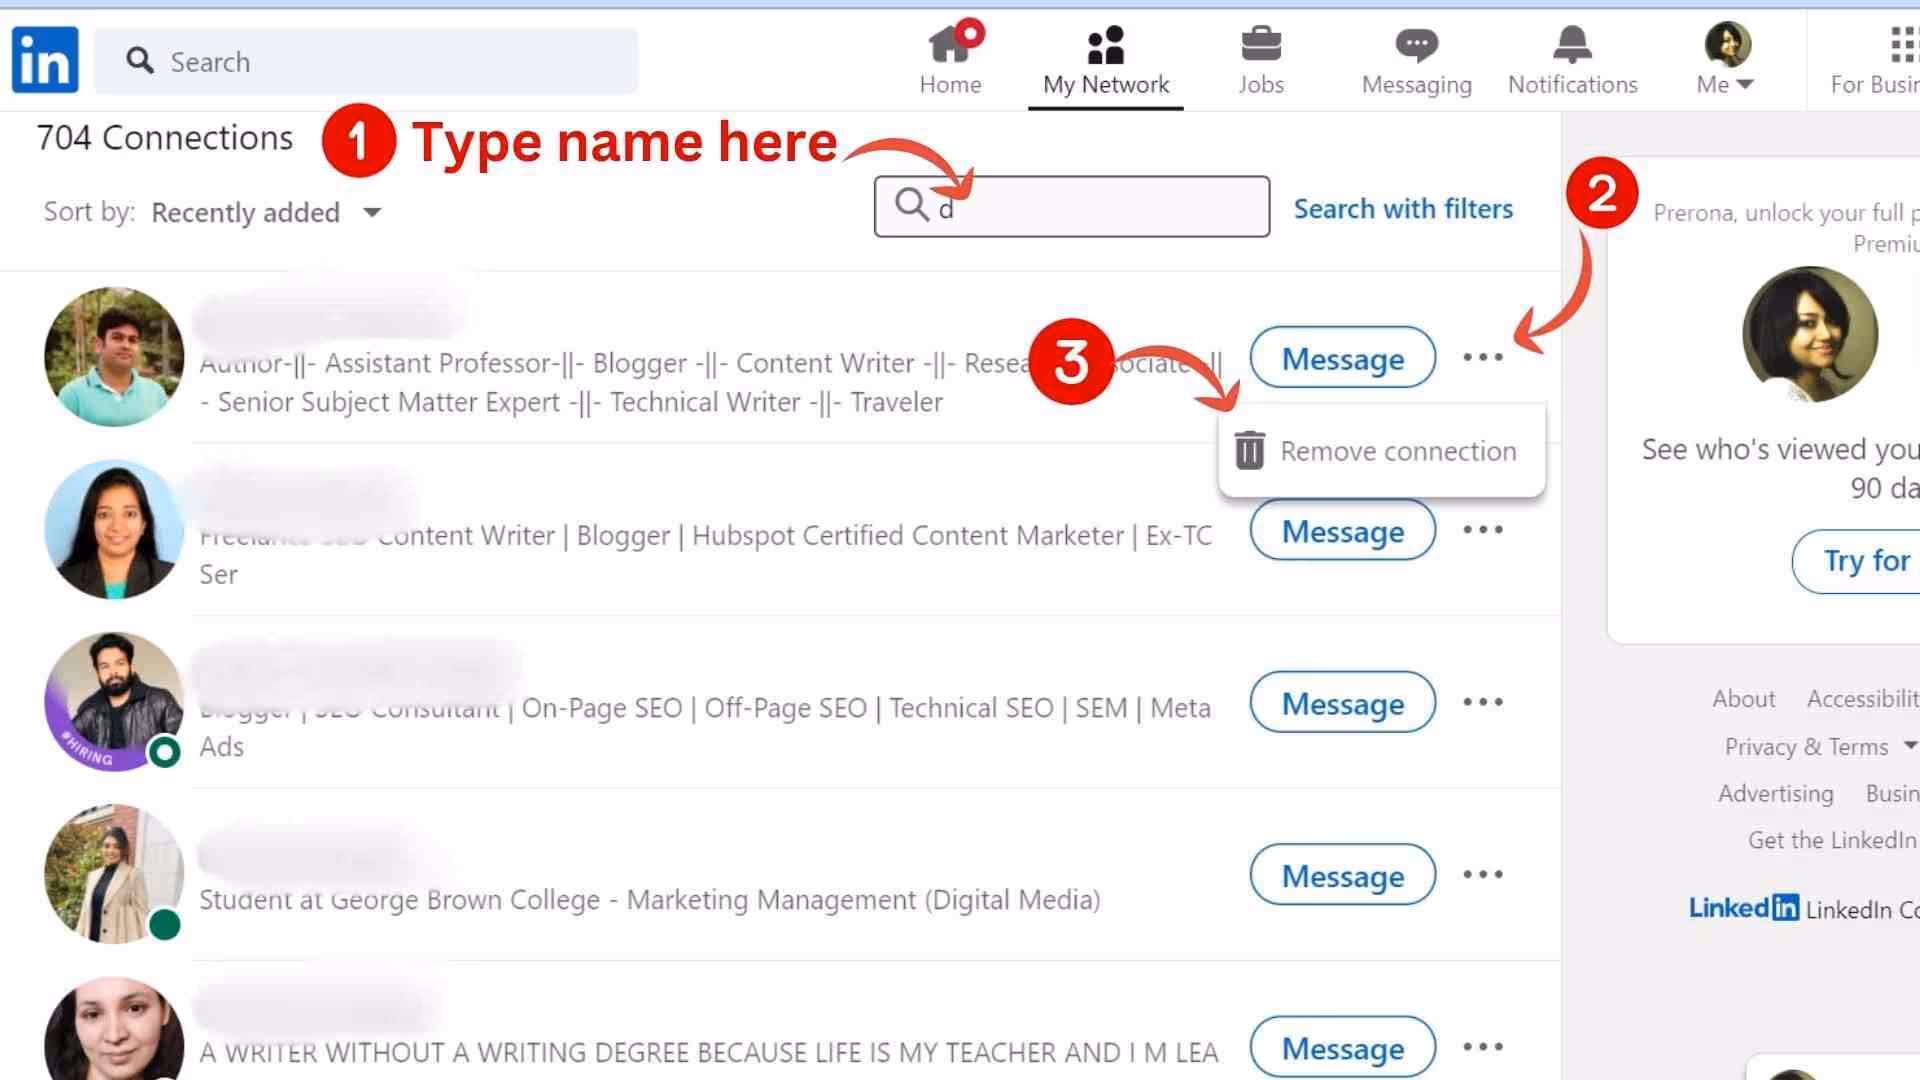The image size is (1920, 1080).
Task: Switch to the My Network tab
Action: [x=1106, y=60]
